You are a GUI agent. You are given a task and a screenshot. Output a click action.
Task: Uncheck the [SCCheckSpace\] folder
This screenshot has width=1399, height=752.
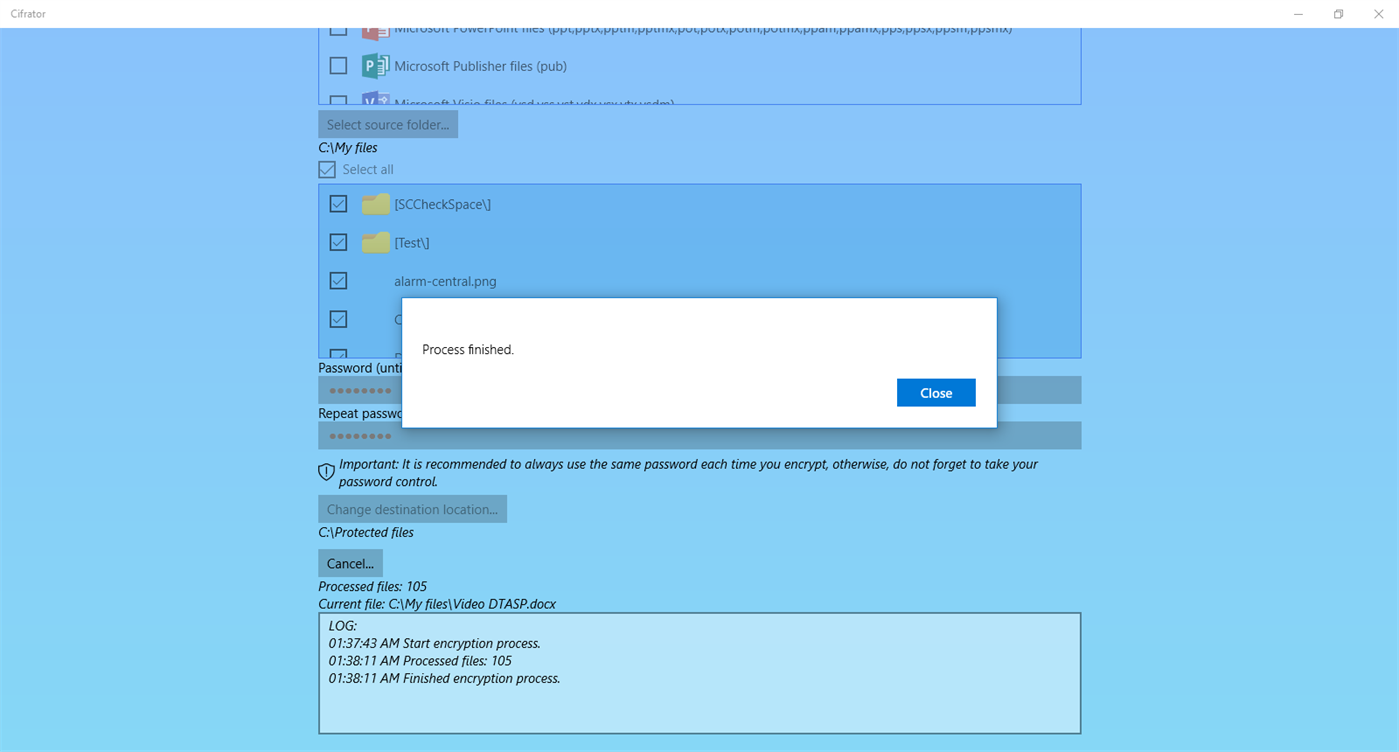(338, 203)
